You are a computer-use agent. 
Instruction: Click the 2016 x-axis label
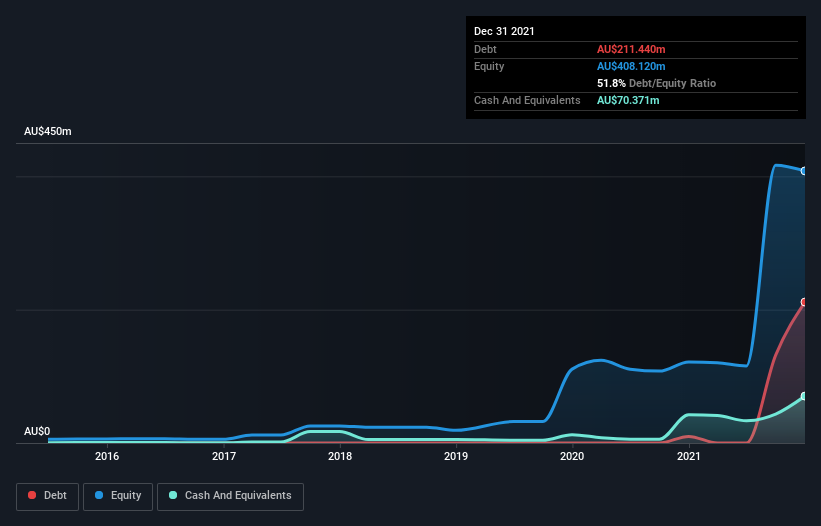[107, 456]
